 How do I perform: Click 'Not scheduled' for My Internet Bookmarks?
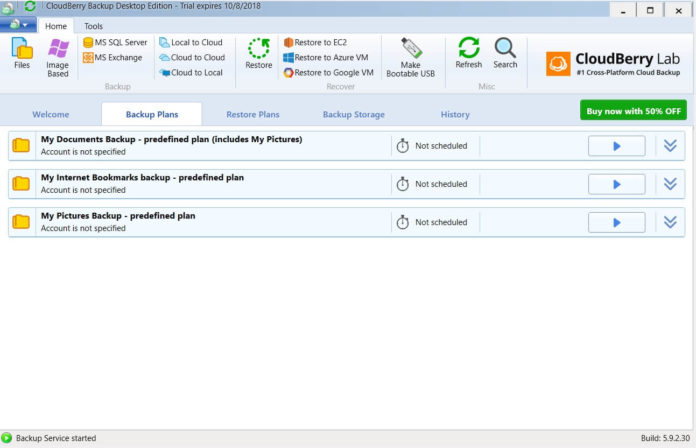click(441, 184)
